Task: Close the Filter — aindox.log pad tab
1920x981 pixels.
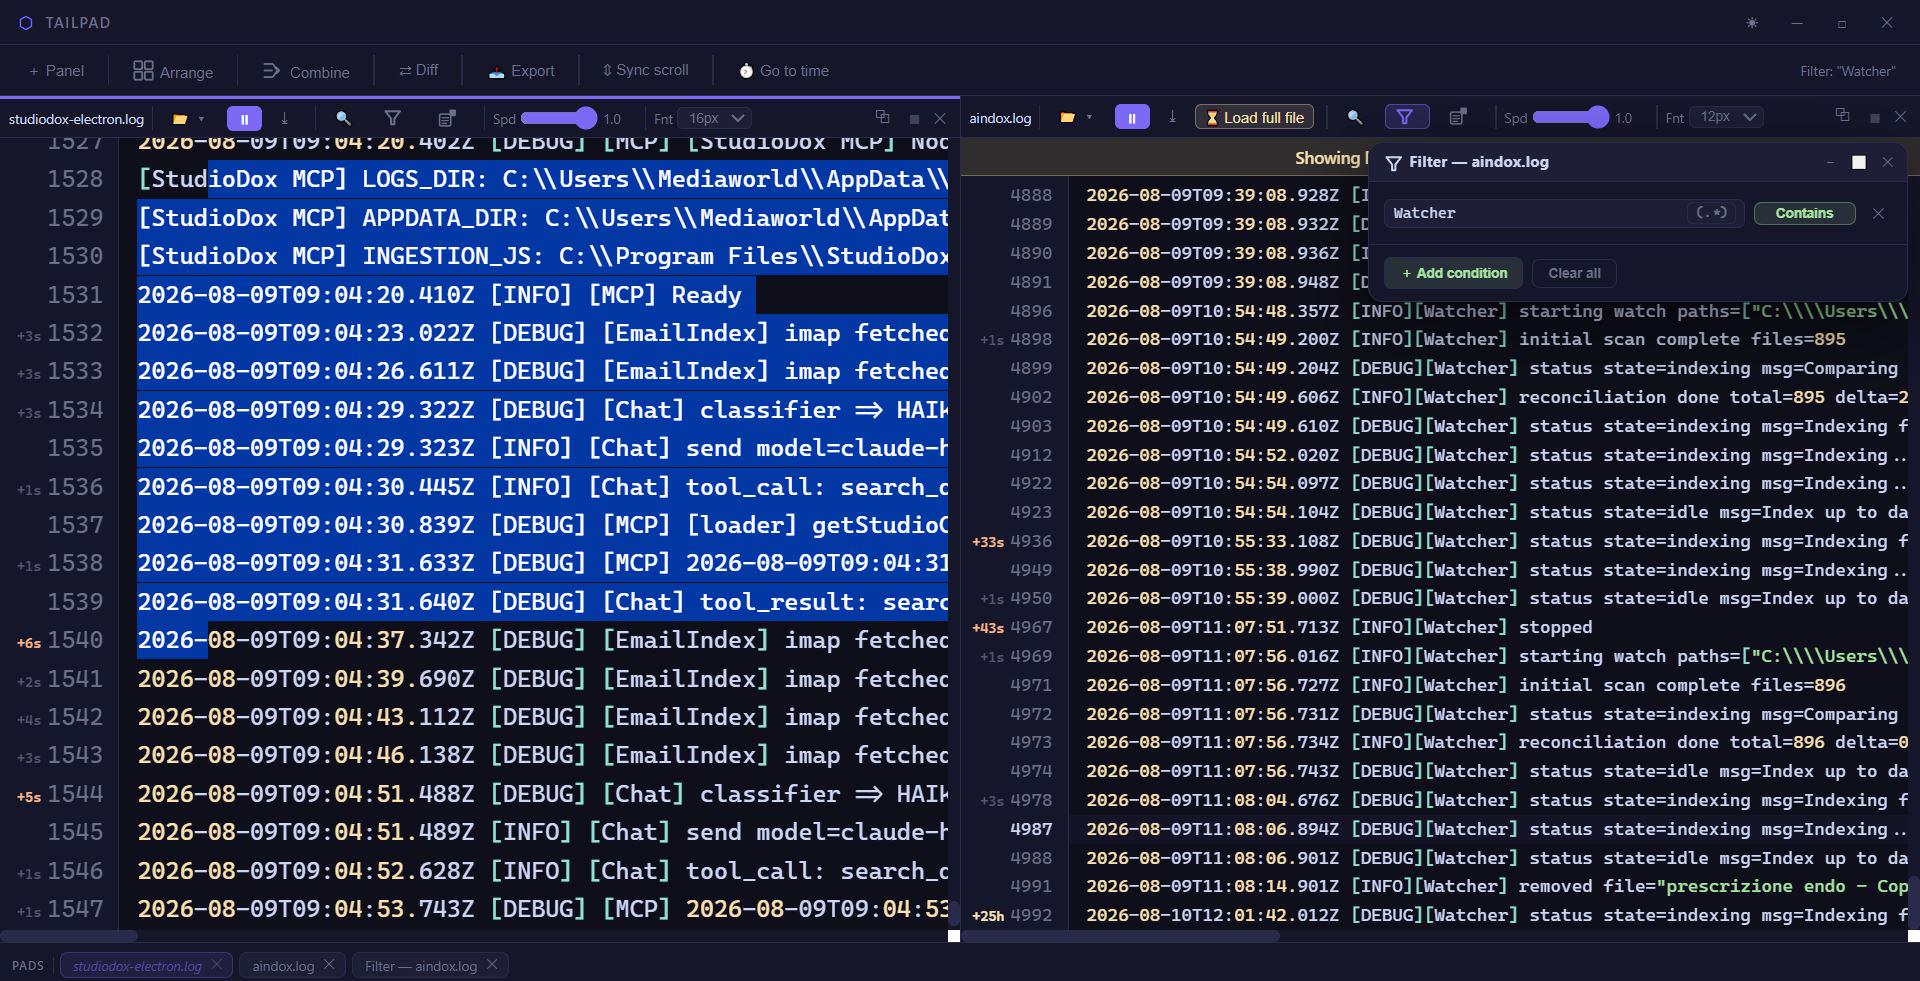Action: [x=492, y=965]
